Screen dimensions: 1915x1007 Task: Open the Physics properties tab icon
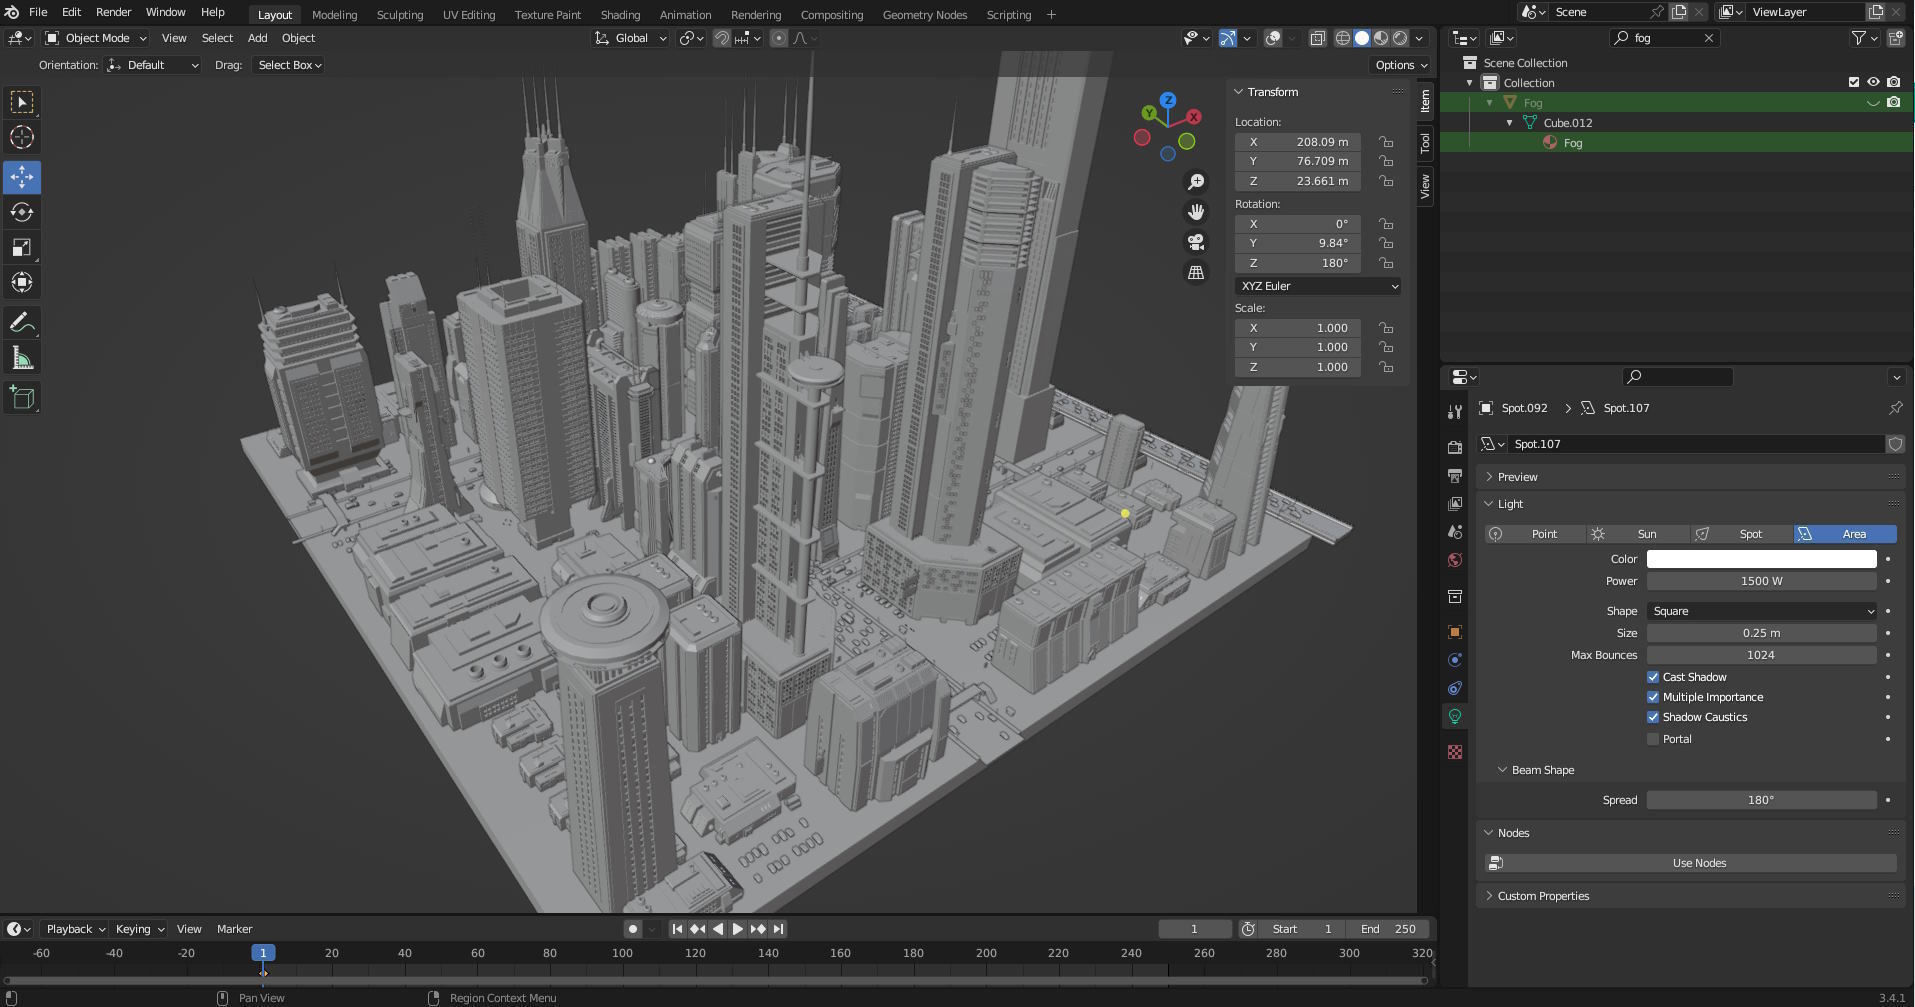[x=1455, y=660]
